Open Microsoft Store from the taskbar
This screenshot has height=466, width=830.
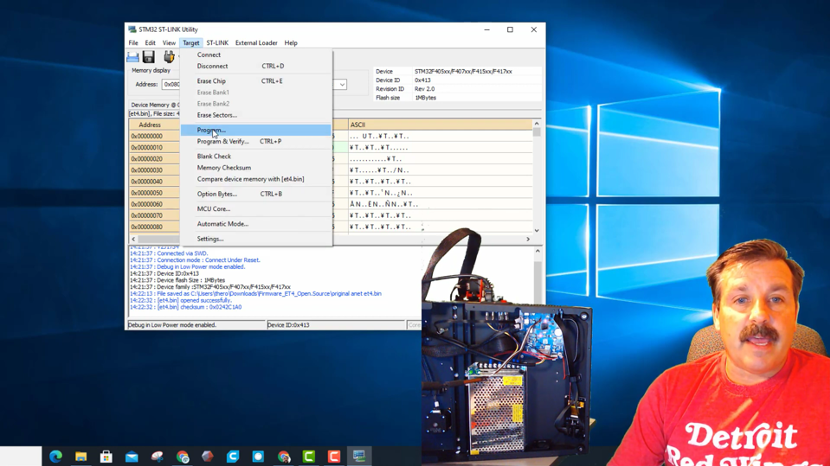pos(106,456)
